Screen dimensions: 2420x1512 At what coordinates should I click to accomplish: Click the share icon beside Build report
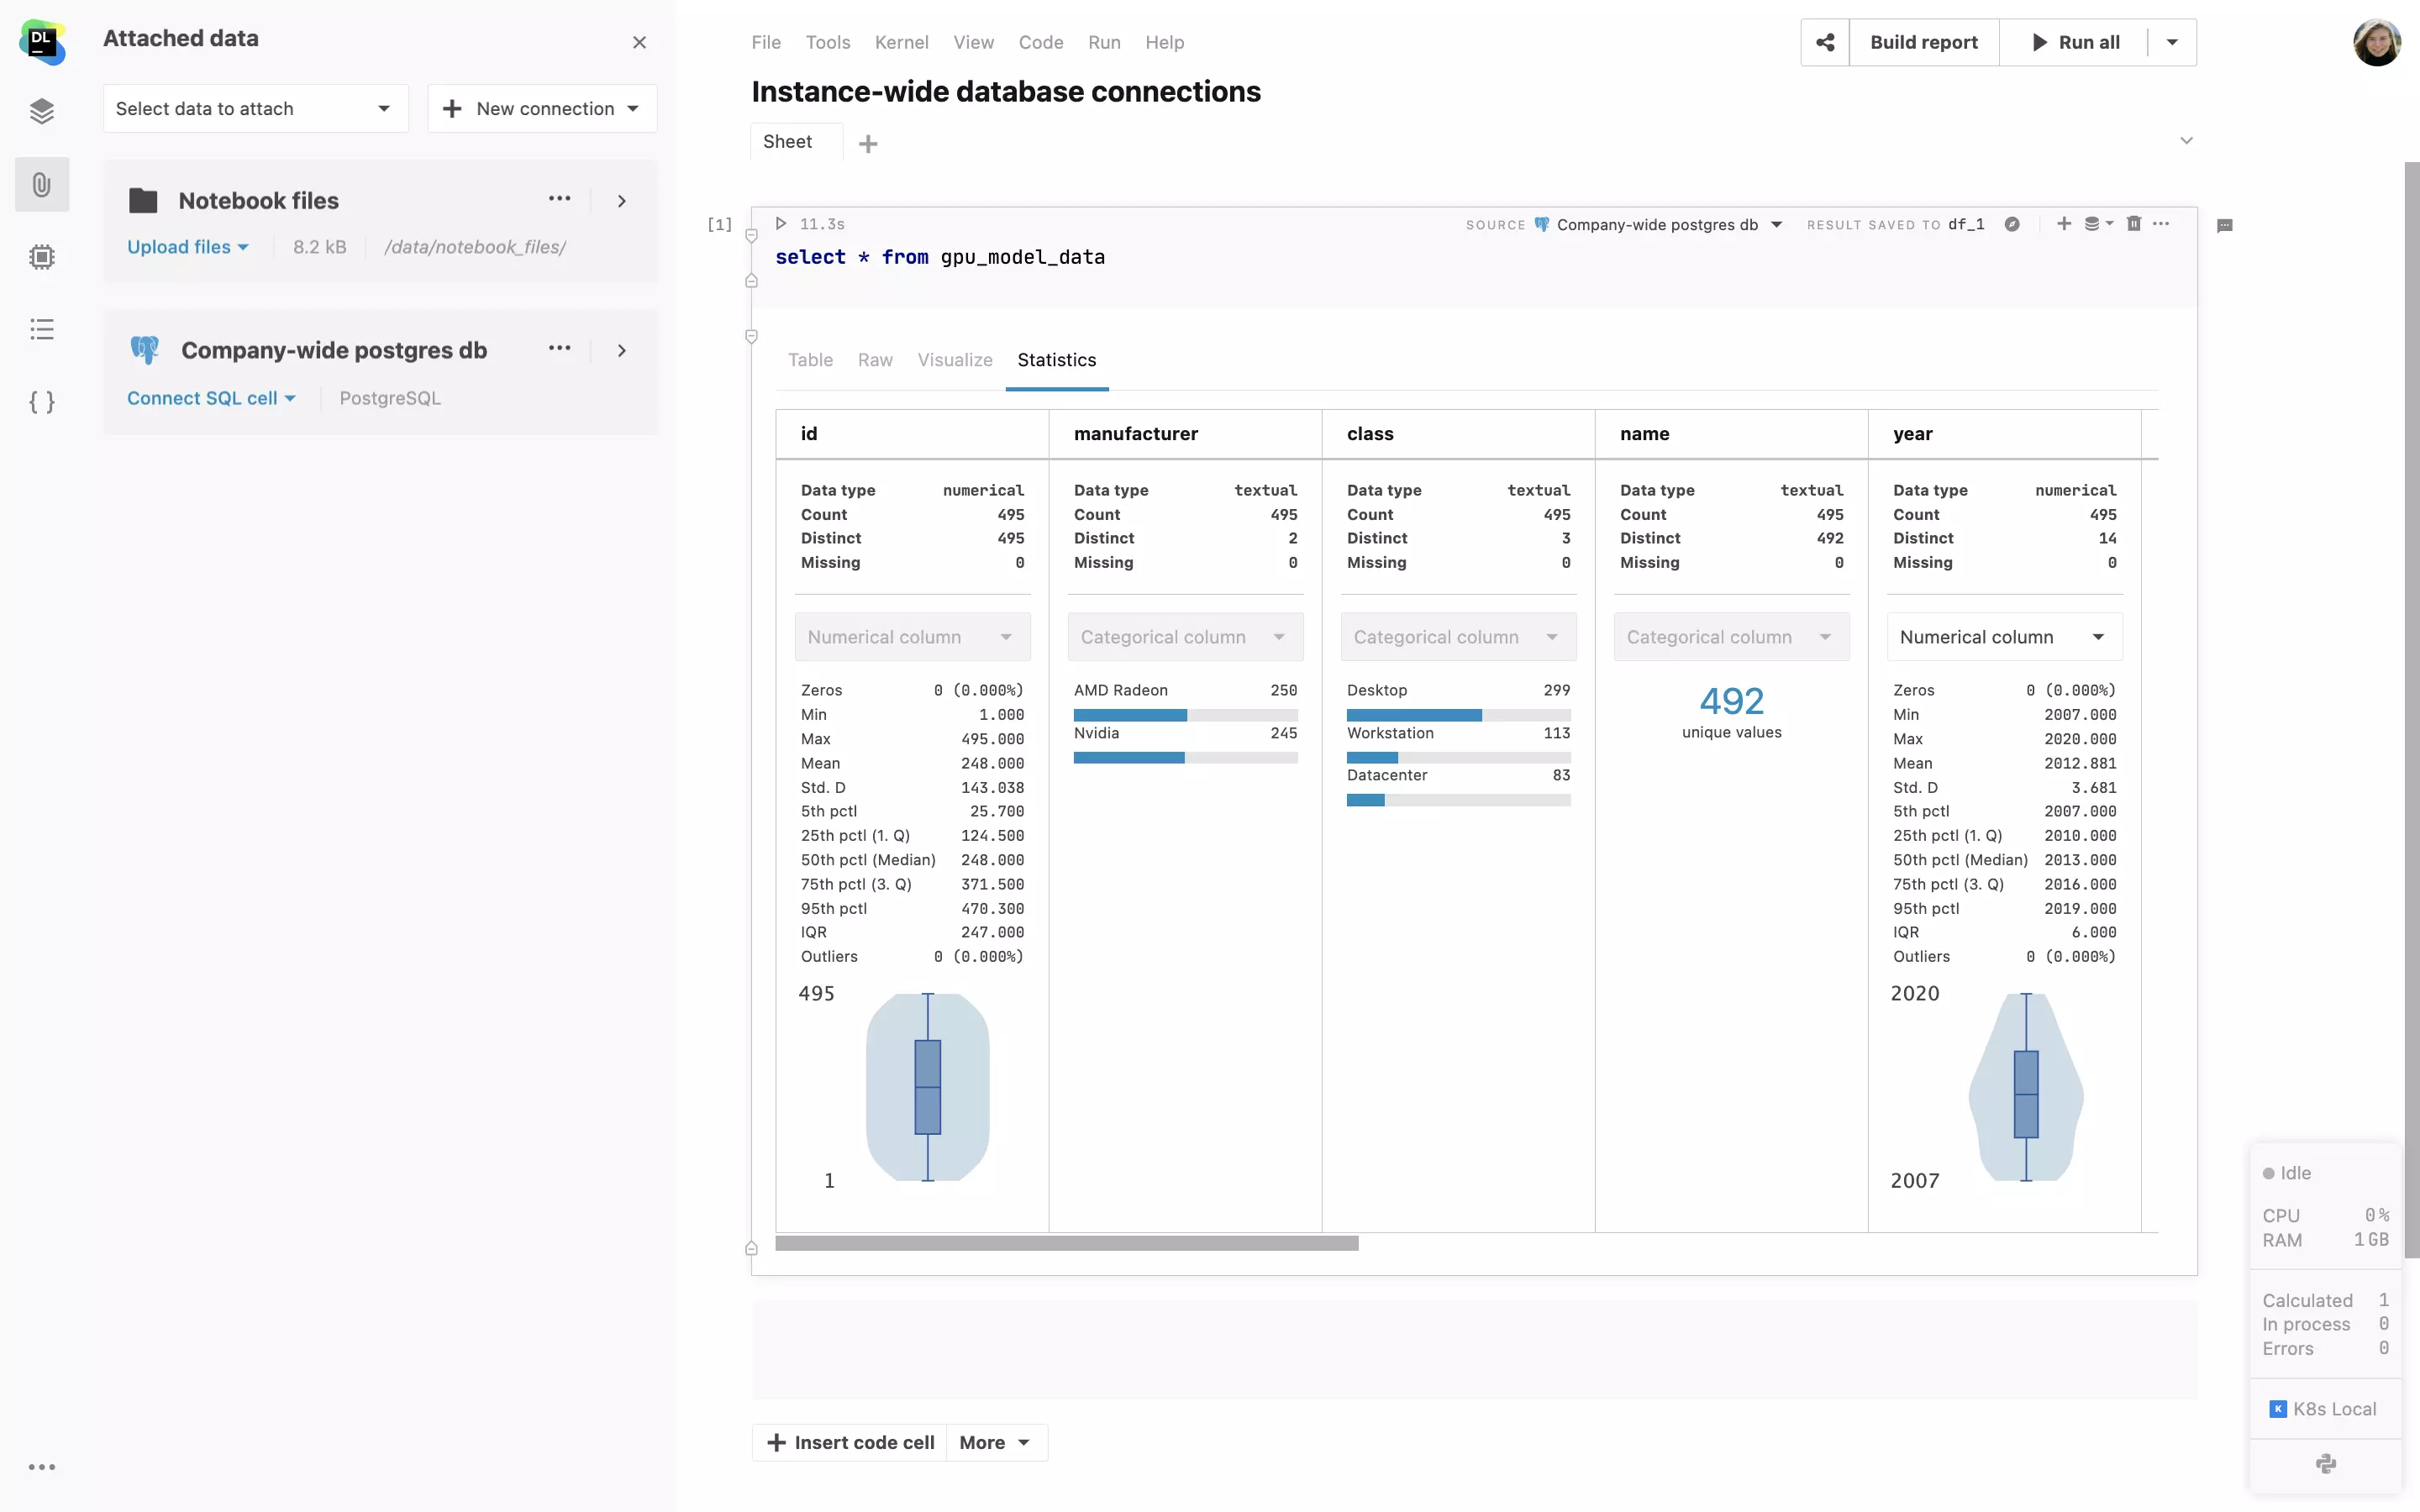pos(1825,42)
